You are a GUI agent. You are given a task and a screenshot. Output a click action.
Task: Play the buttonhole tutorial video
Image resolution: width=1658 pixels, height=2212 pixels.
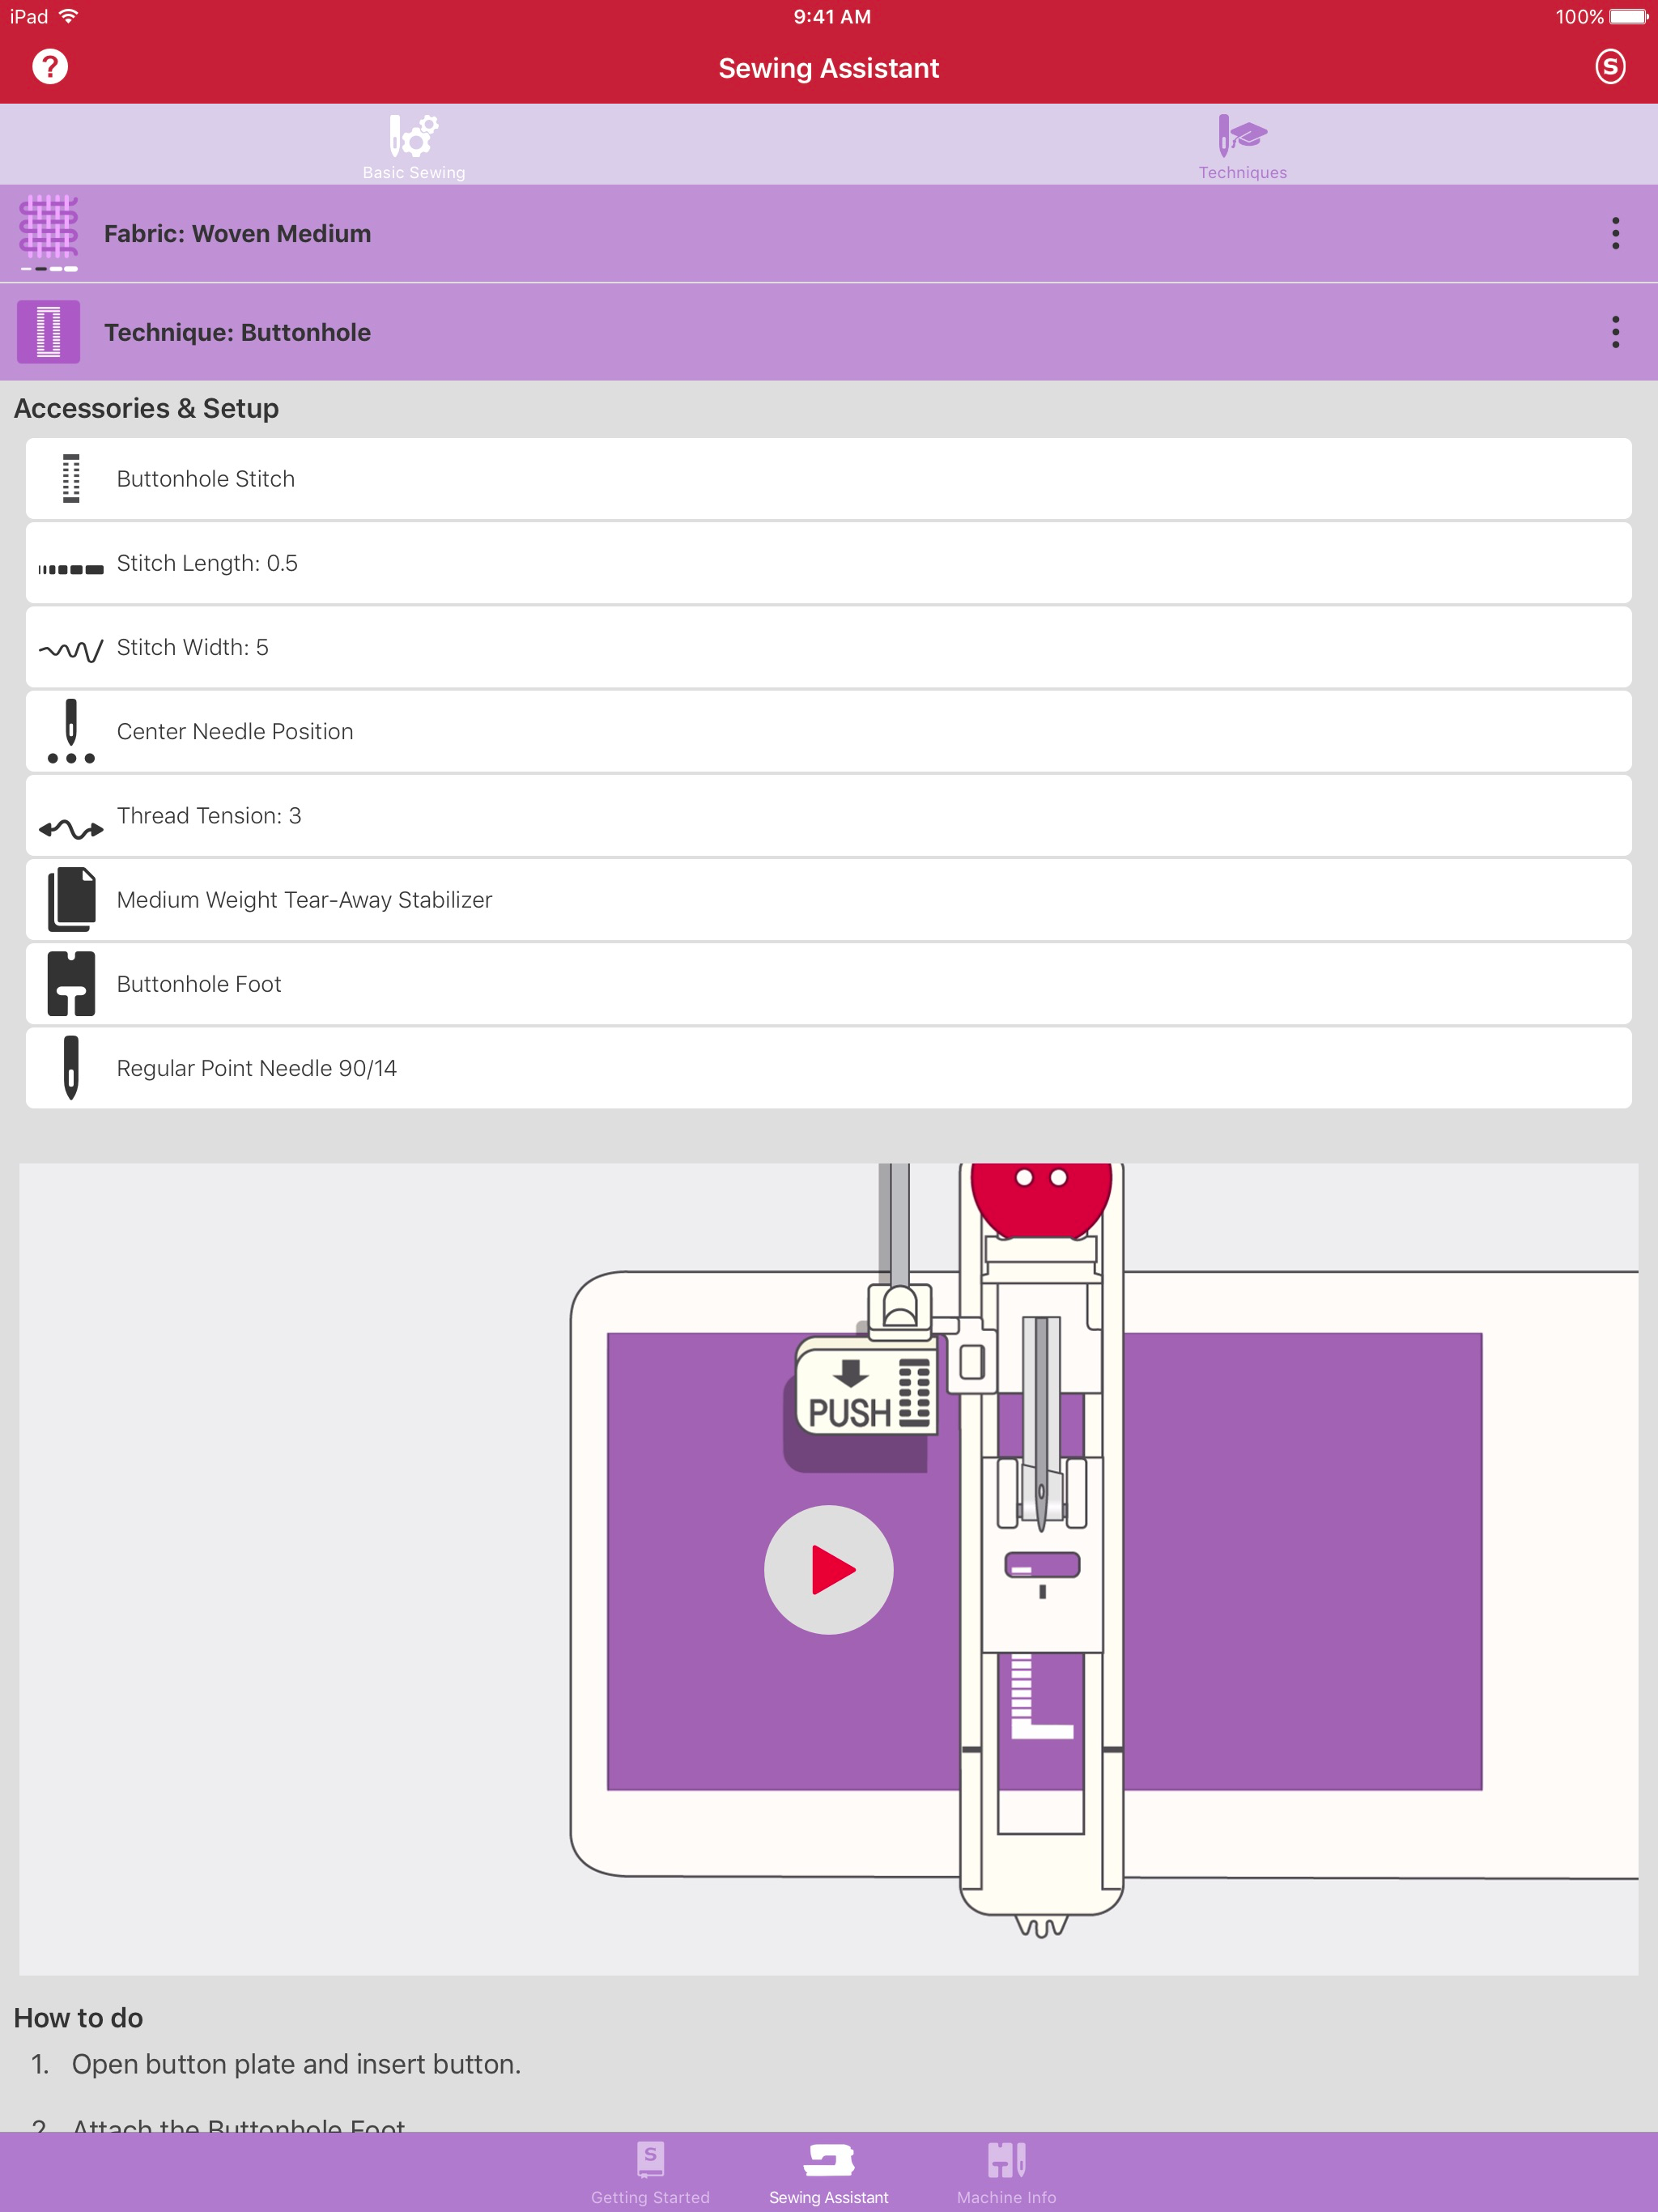click(829, 1569)
